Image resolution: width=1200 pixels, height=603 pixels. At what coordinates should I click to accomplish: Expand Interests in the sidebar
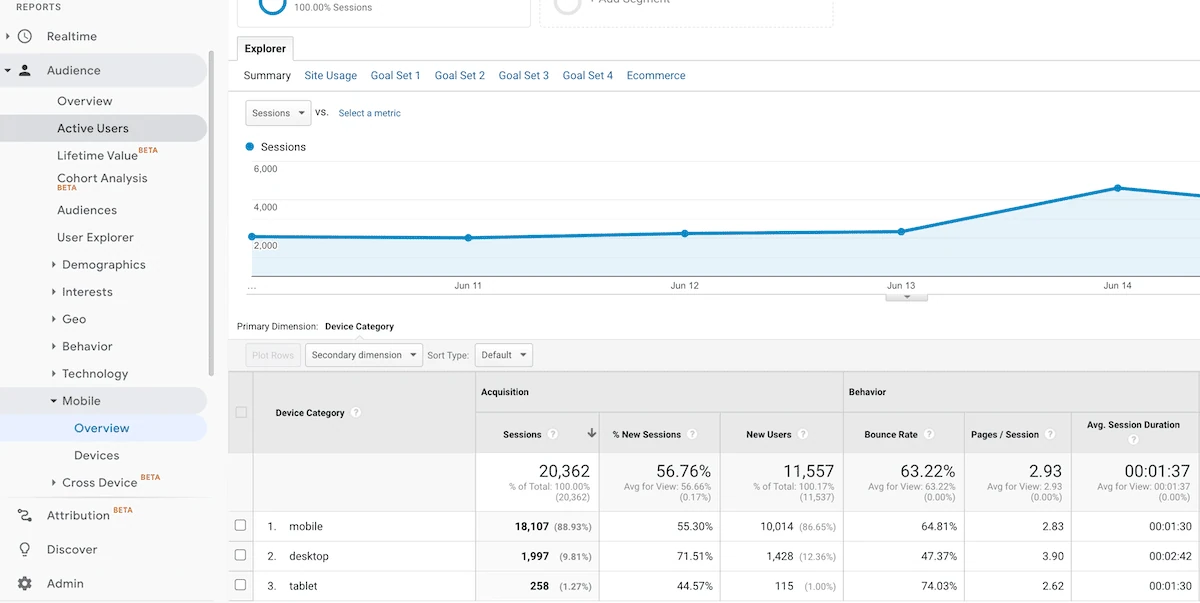pyautogui.click(x=53, y=292)
